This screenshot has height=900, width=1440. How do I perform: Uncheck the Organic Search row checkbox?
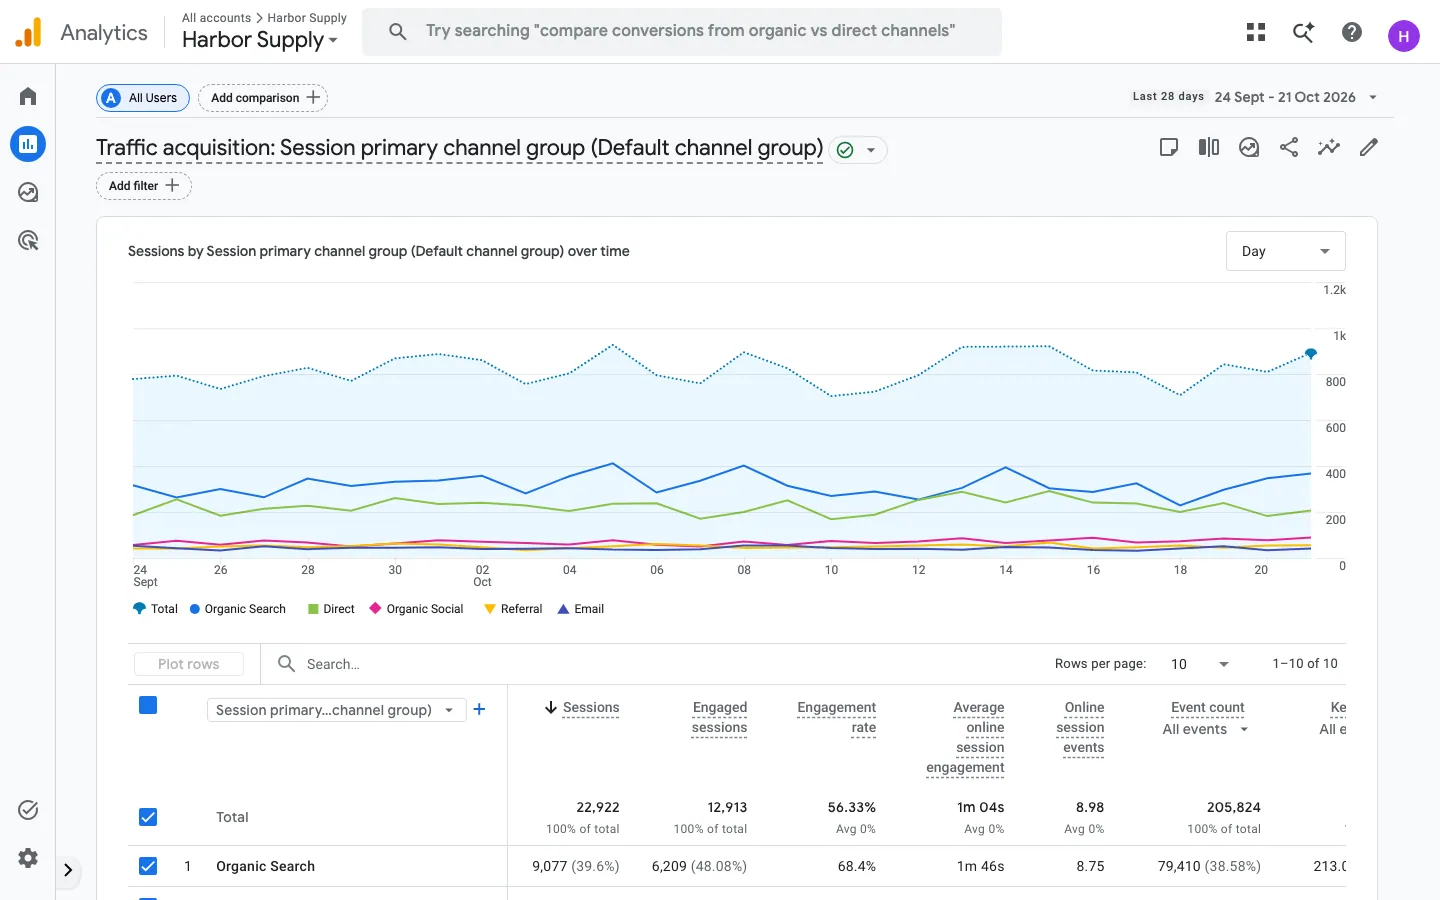[148, 866]
